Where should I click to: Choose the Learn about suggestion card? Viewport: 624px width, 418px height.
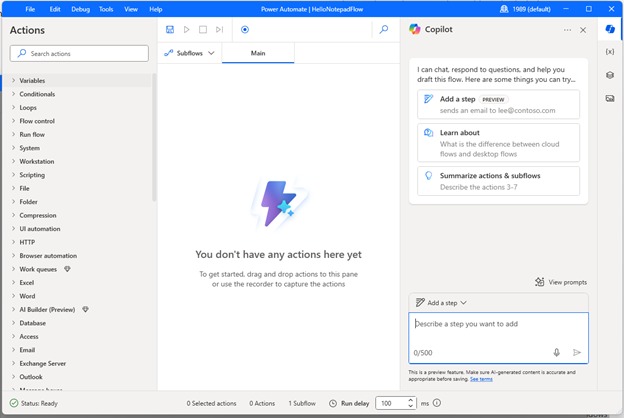click(498, 143)
